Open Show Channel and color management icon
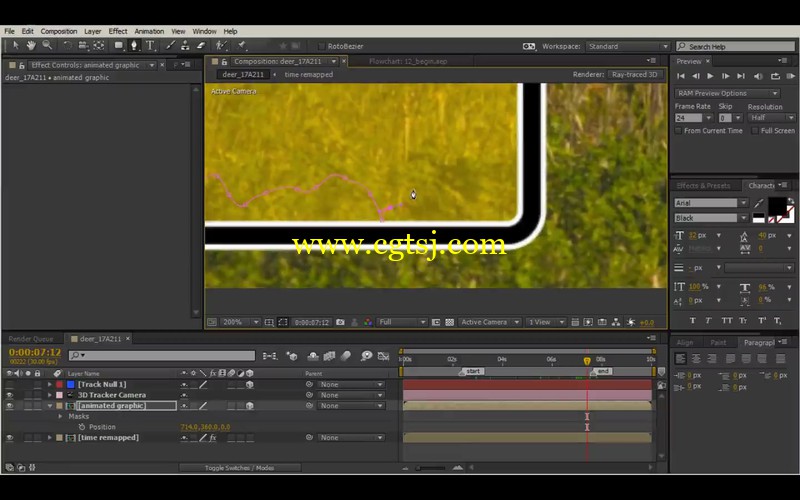Viewport: 800px width, 500px height. (x=368, y=322)
